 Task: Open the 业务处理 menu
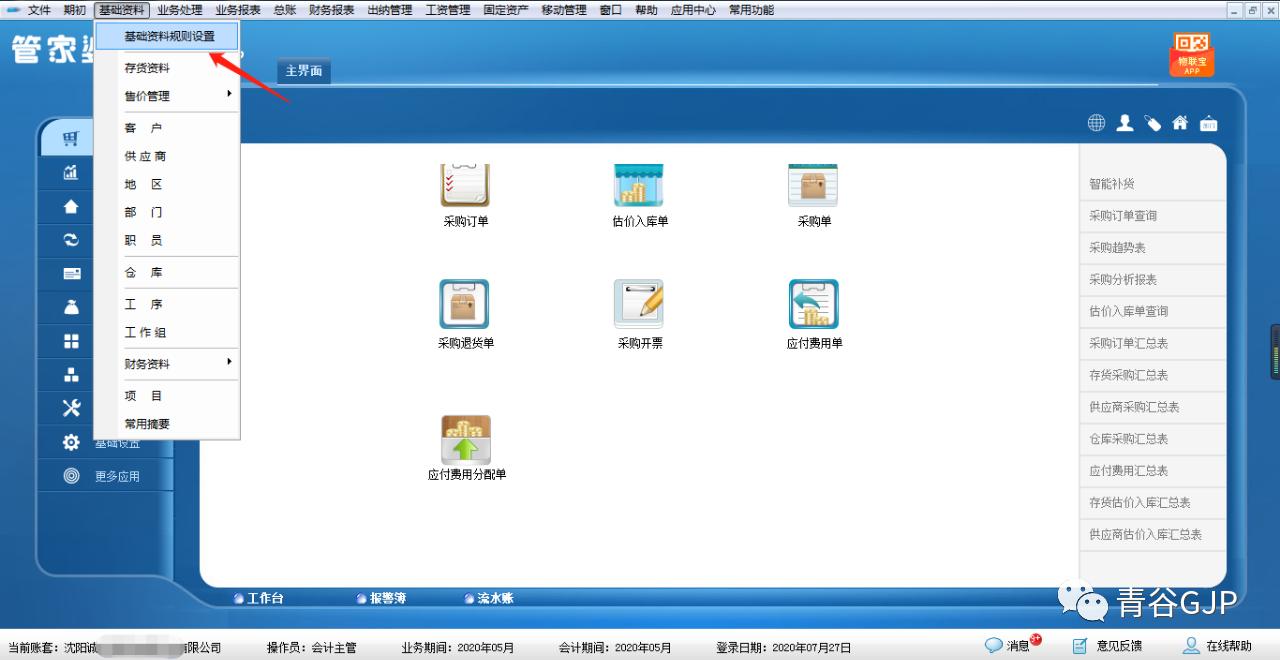pos(180,10)
